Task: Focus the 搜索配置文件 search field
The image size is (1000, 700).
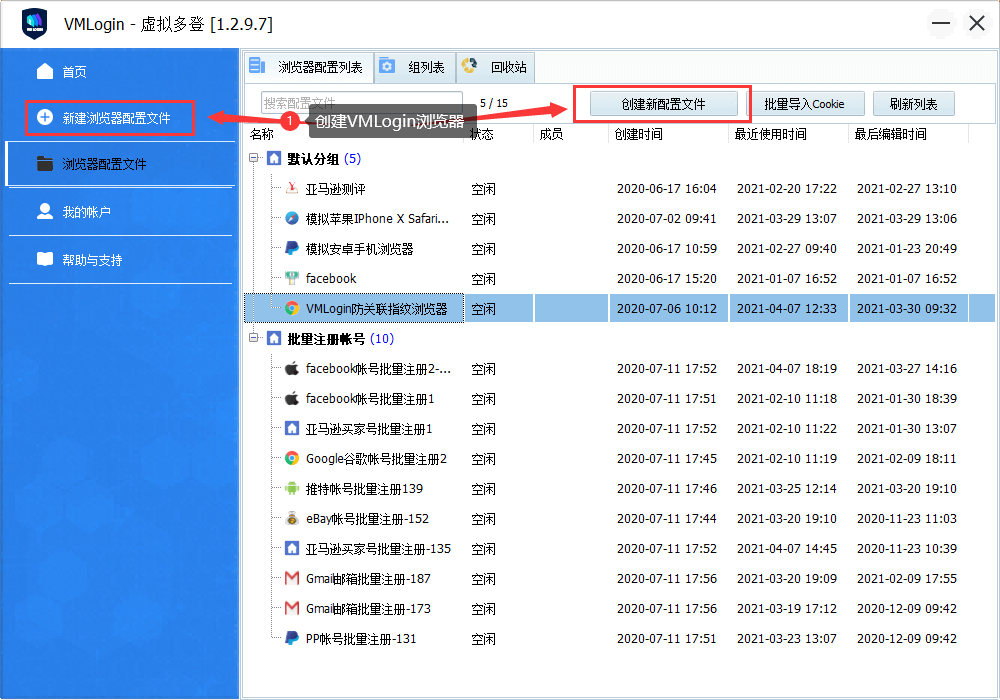Action: tap(362, 103)
